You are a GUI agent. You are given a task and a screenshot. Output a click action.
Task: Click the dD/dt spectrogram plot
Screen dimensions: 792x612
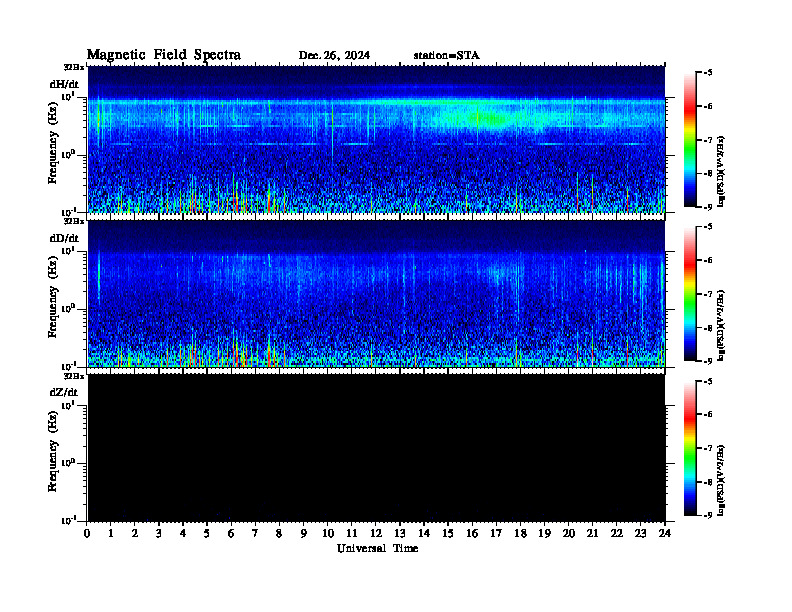coord(376,294)
